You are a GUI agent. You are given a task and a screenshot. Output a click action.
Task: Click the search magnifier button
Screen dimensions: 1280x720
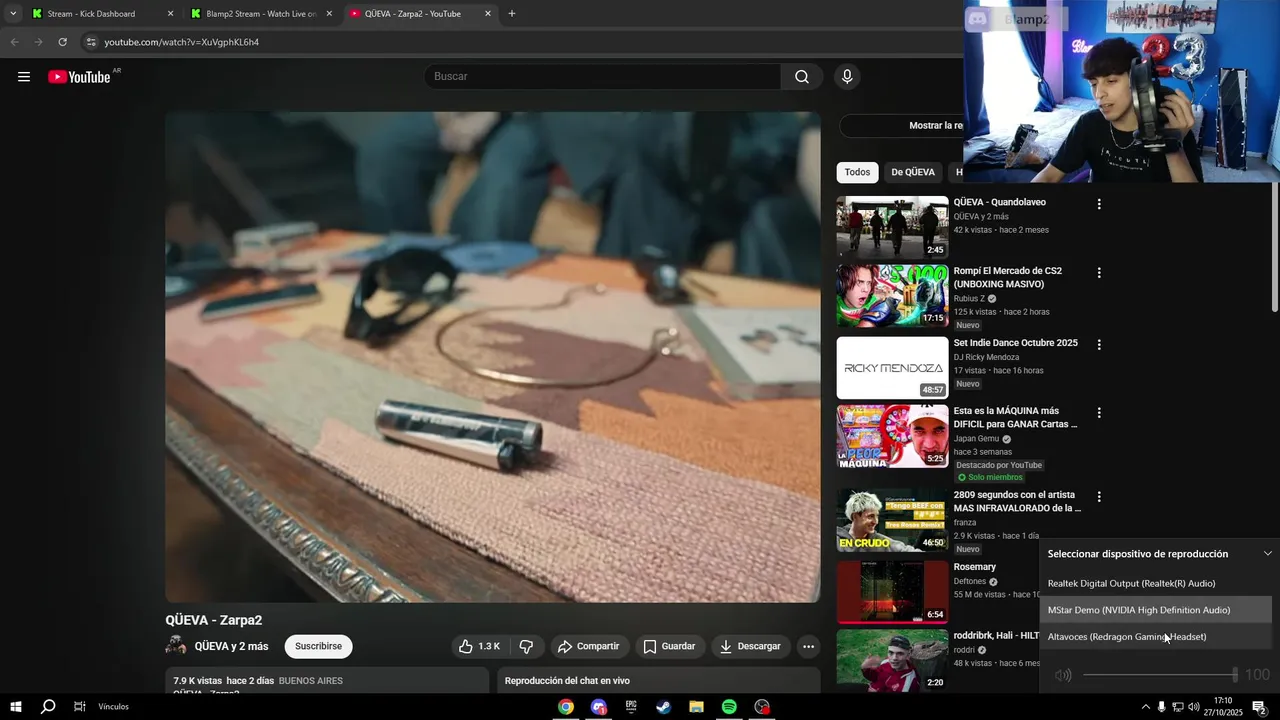coord(802,77)
